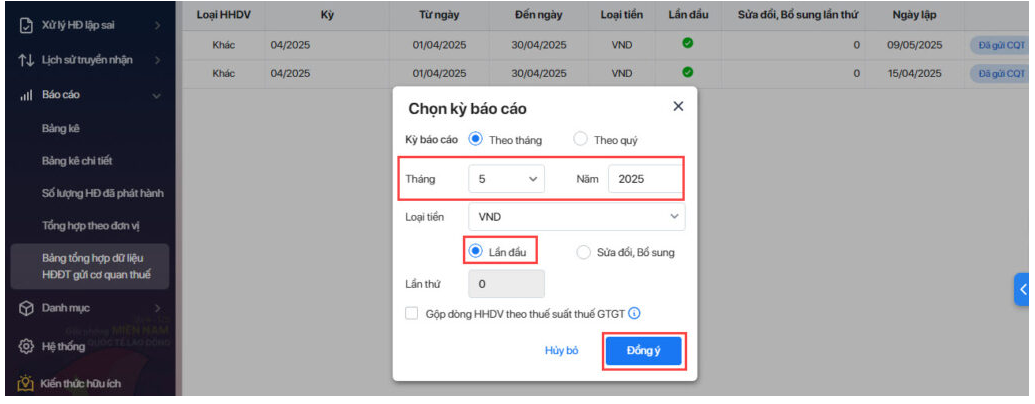This screenshot has width=1035, height=404.
Task: Close the Chọn kỳ báo cáo dialog
Action: [x=678, y=106]
